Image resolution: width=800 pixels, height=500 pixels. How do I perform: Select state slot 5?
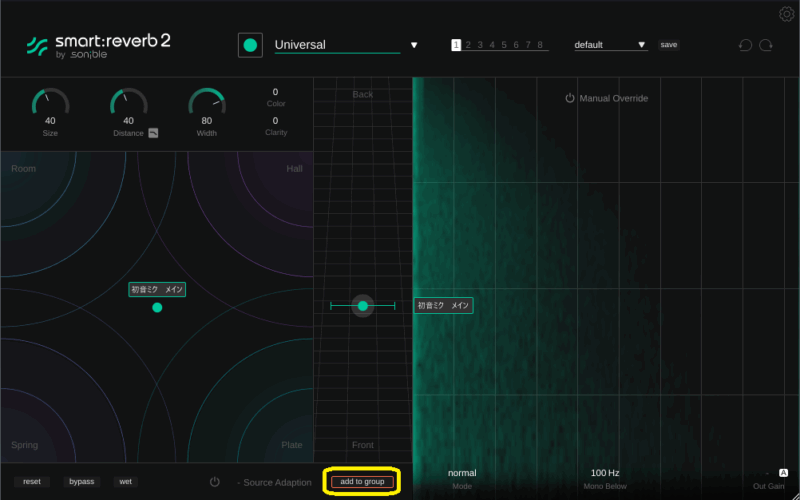(504, 45)
